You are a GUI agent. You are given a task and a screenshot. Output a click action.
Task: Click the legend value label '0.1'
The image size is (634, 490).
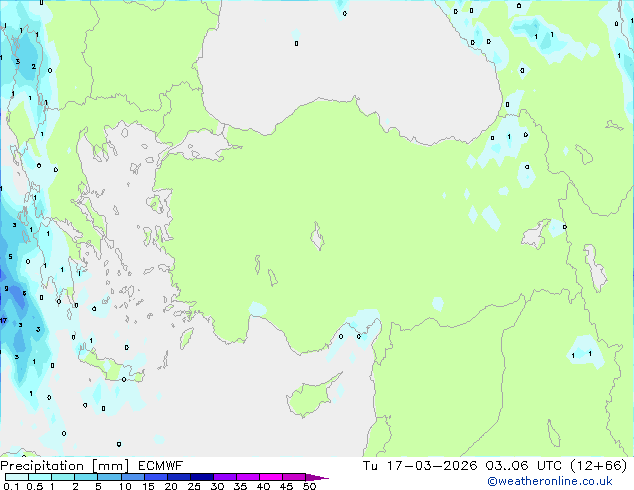point(11,486)
